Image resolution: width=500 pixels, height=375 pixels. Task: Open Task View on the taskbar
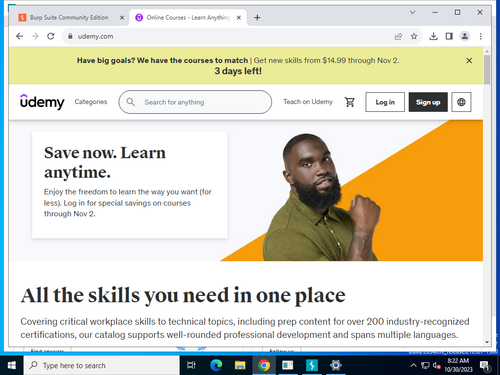click(x=191, y=365)
